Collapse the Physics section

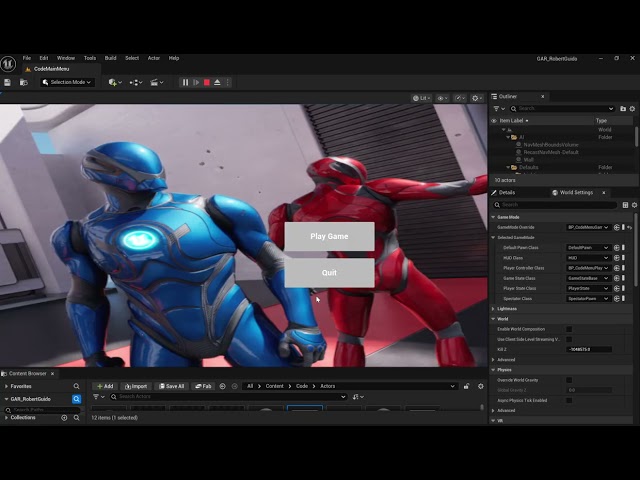493,370
